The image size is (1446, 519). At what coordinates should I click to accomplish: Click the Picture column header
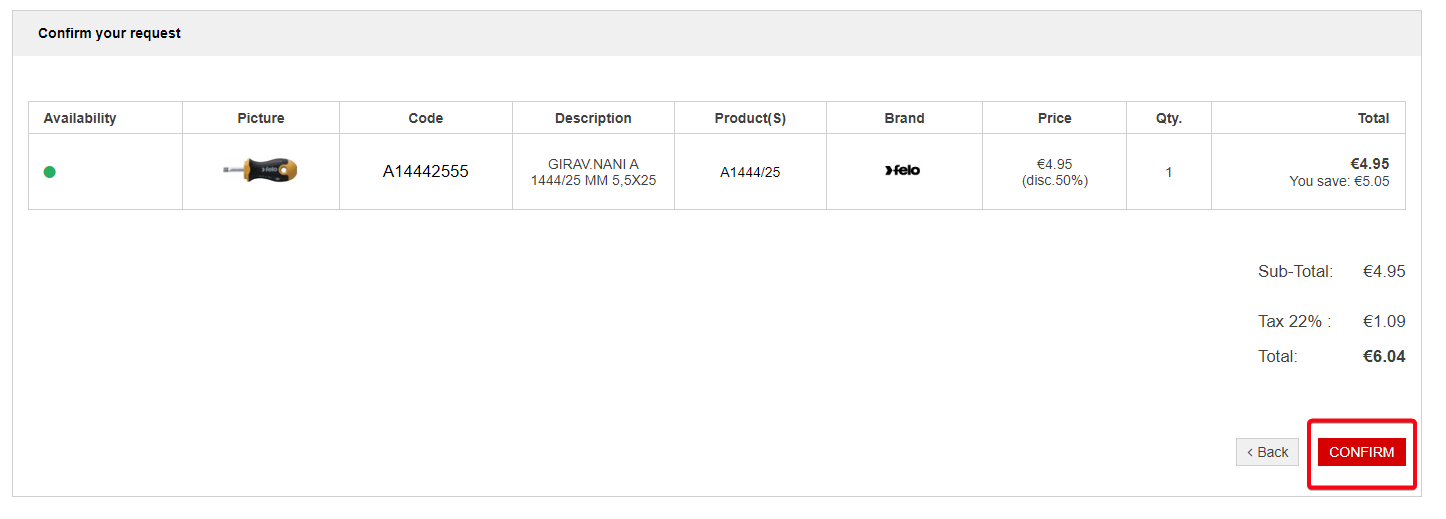(261, 118)
